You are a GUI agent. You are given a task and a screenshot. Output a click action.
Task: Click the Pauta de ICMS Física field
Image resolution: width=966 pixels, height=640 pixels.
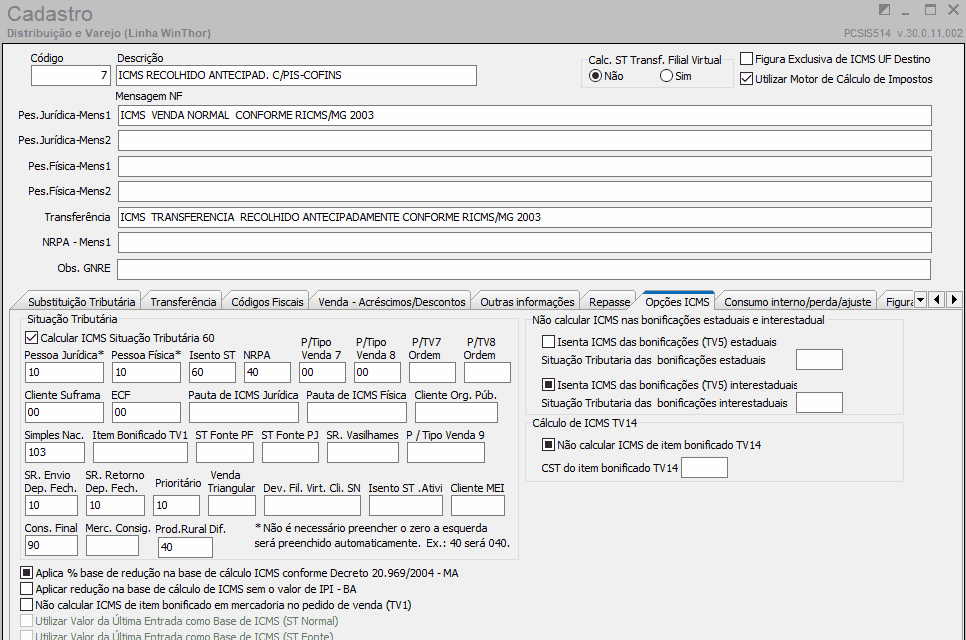pyautogui.click(x=357, y=413)
